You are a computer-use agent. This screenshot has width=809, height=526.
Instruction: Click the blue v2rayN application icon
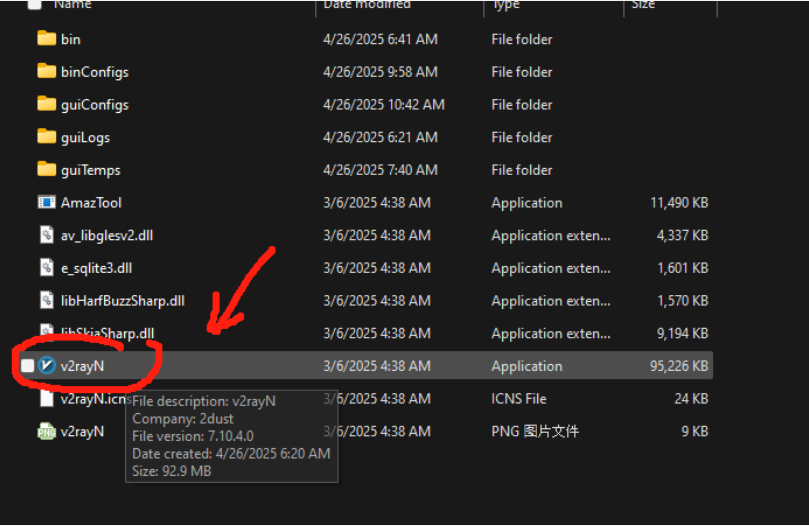click(46, 365)
